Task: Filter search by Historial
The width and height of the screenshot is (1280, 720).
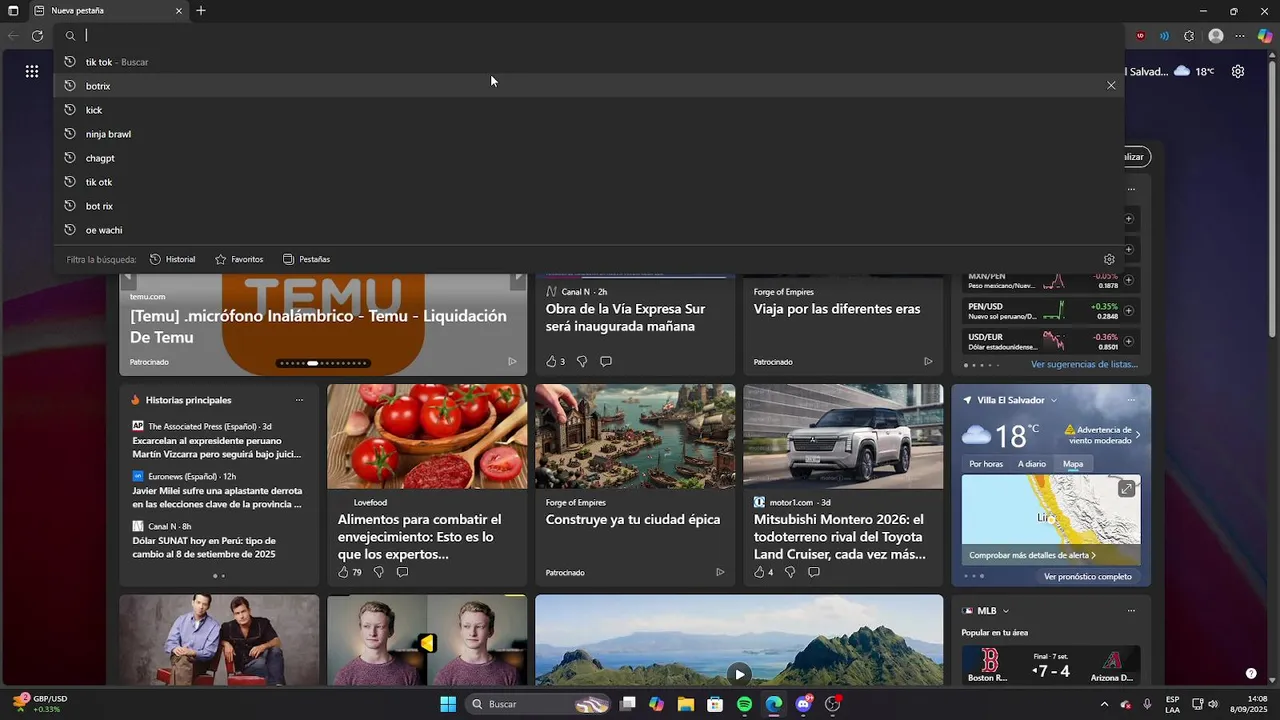Action: click(x=172, y=259)
